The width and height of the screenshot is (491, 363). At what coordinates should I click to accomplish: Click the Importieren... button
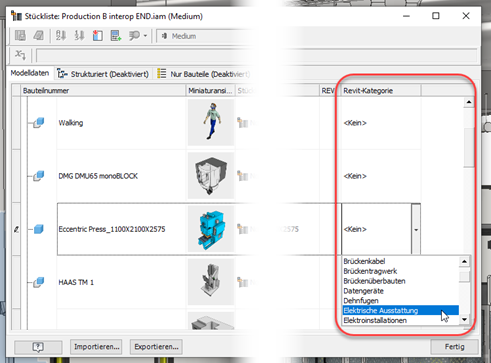point(96,347)
